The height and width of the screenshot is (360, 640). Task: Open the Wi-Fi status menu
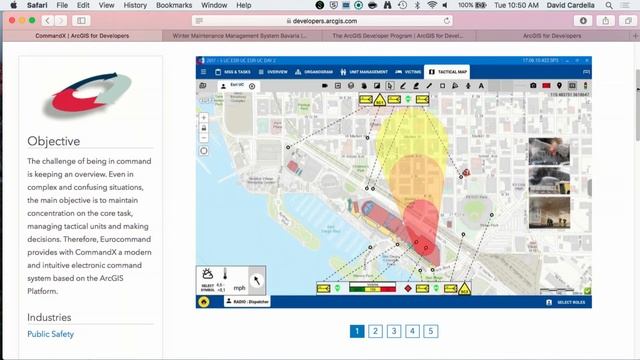click(x=431, y=5)
